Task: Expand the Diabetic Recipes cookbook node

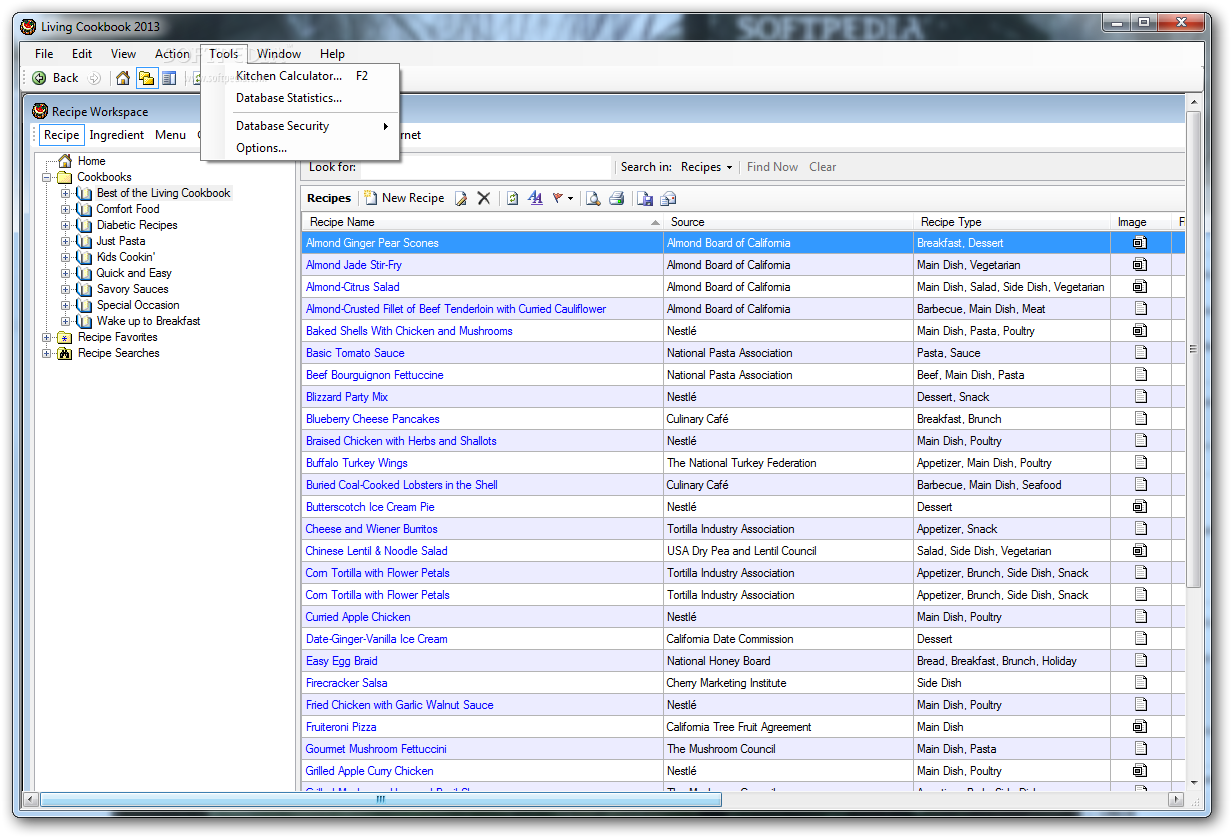Action: [x=65, y=225]
